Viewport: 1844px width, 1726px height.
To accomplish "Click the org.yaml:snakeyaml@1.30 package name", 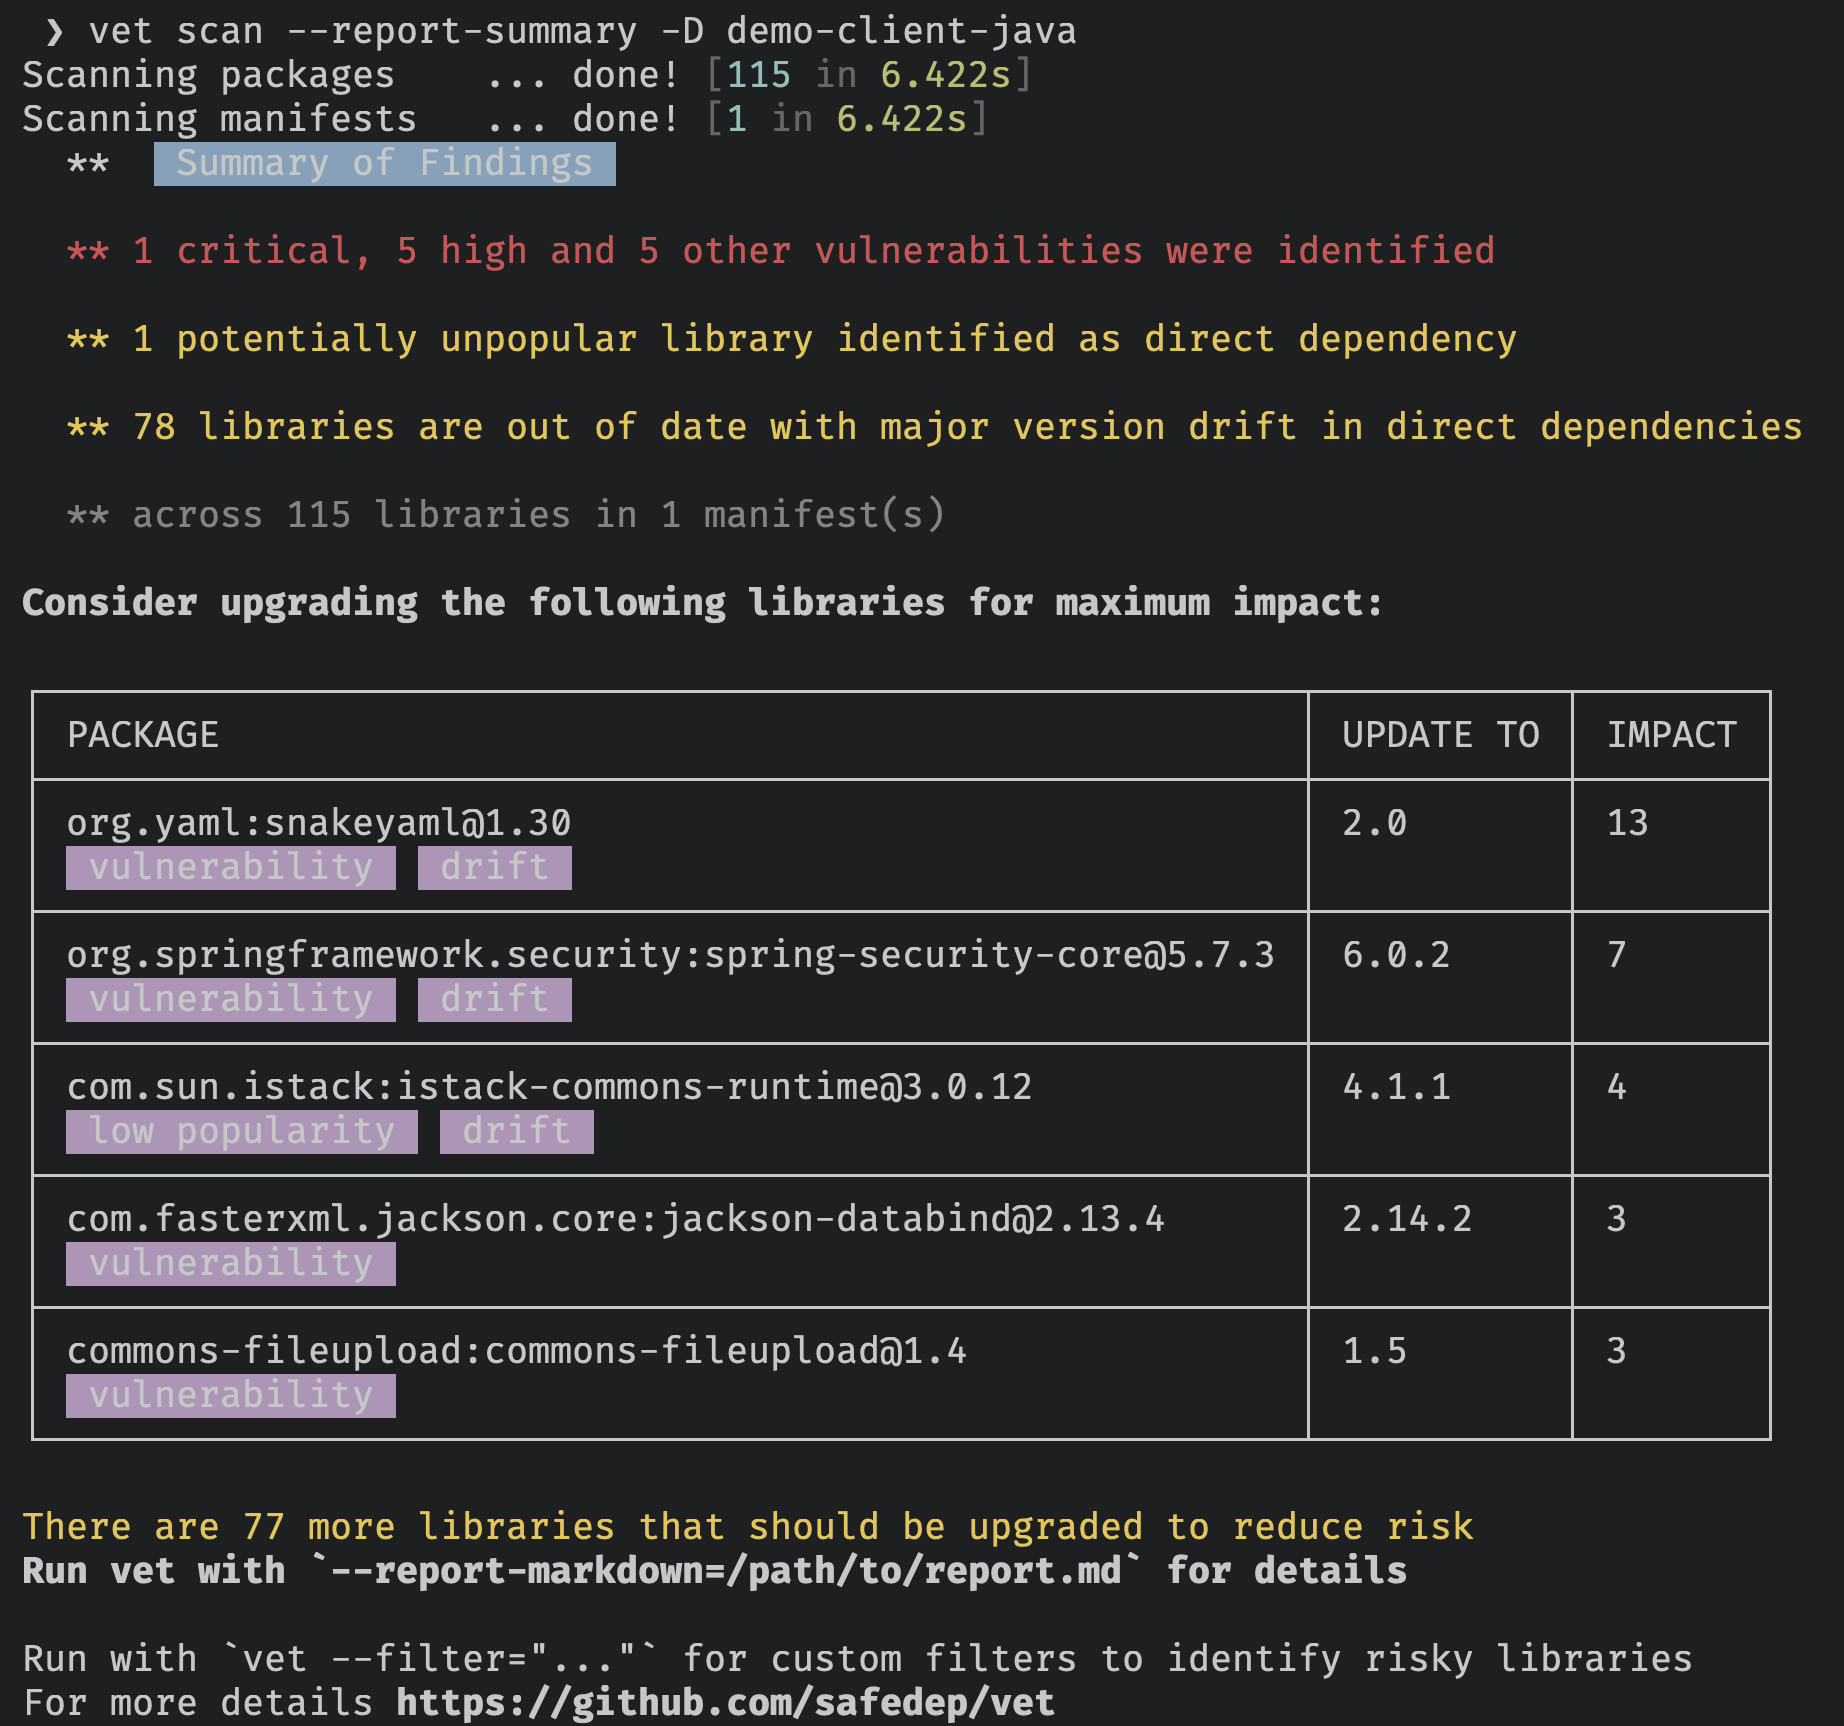I will tap(318, 823).
